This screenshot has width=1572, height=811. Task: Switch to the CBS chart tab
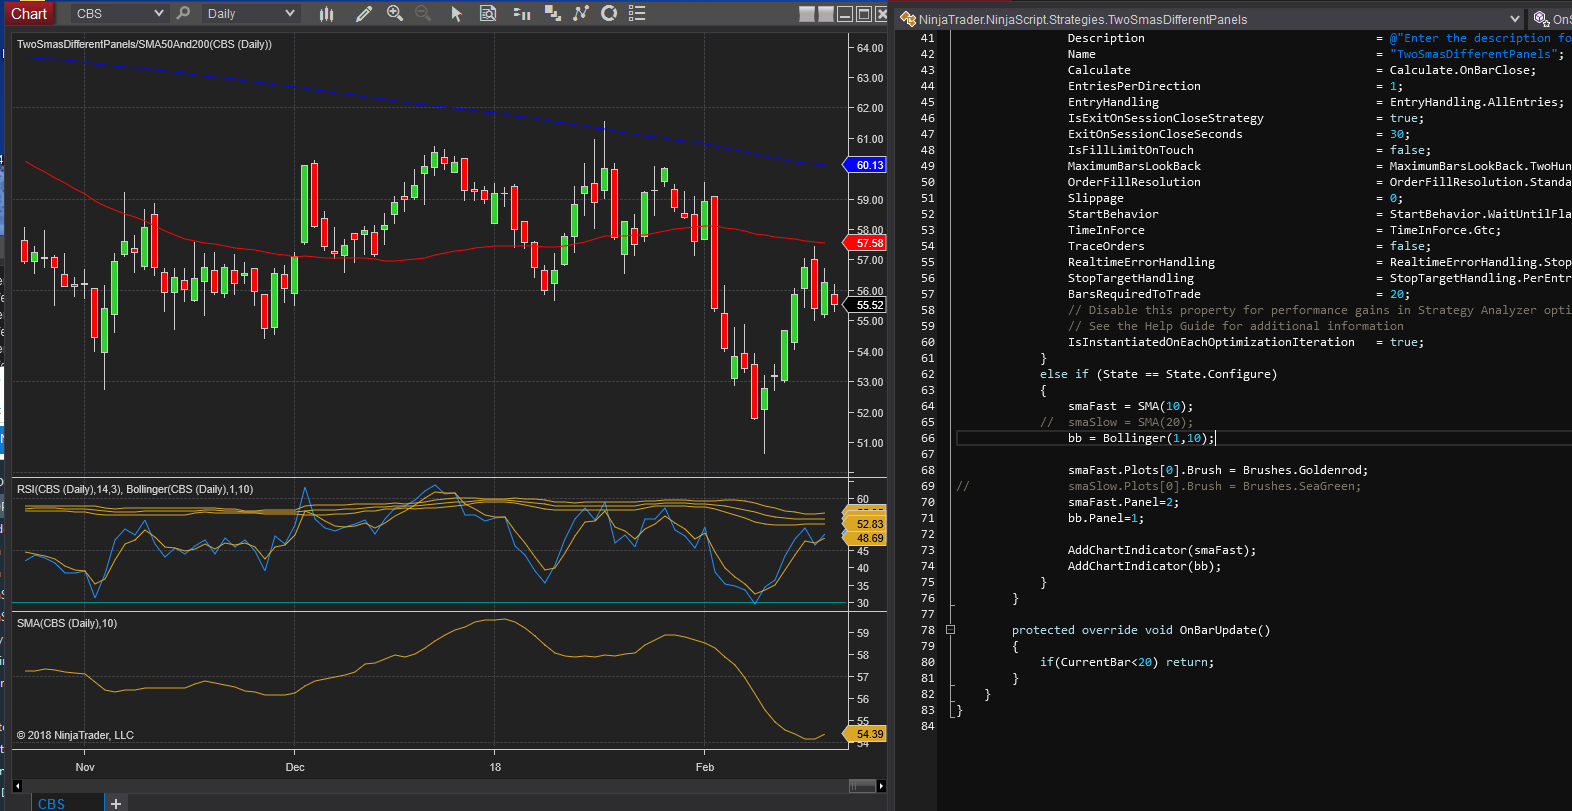pos(52,803)
